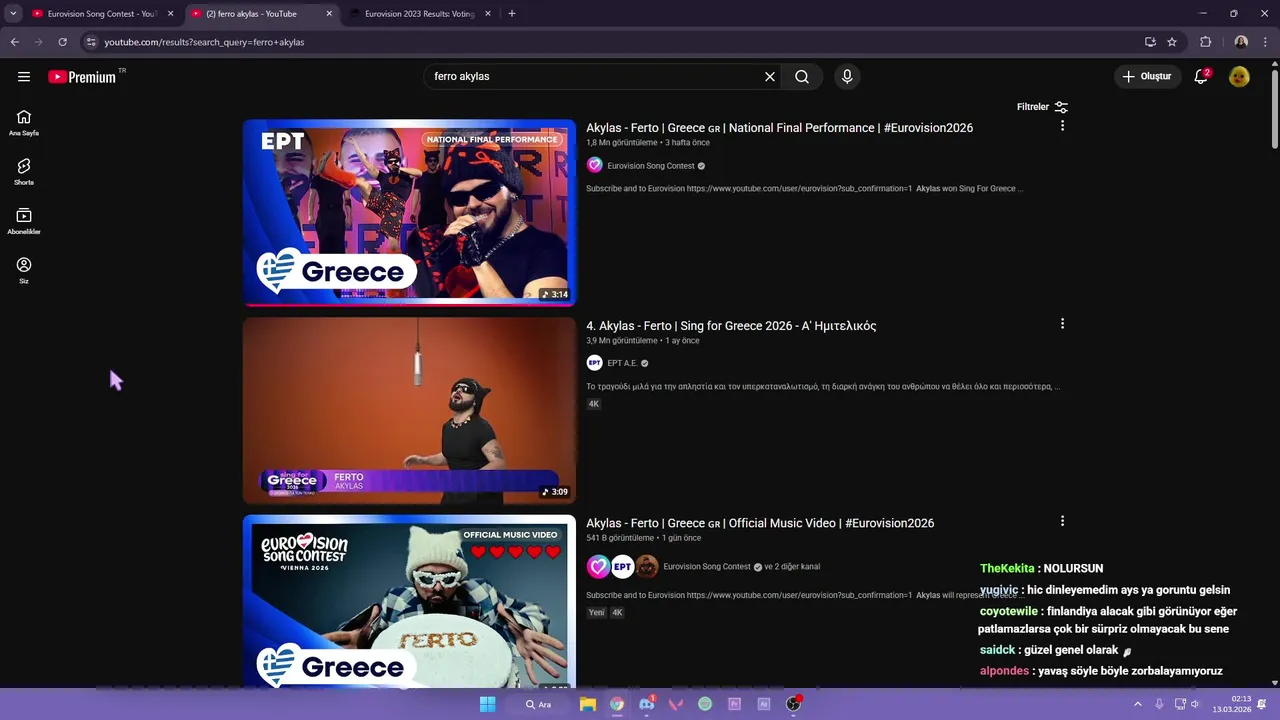Open File Explorer from the taskbar
This screenshot has height=720, width=1280.
[588, 704]
